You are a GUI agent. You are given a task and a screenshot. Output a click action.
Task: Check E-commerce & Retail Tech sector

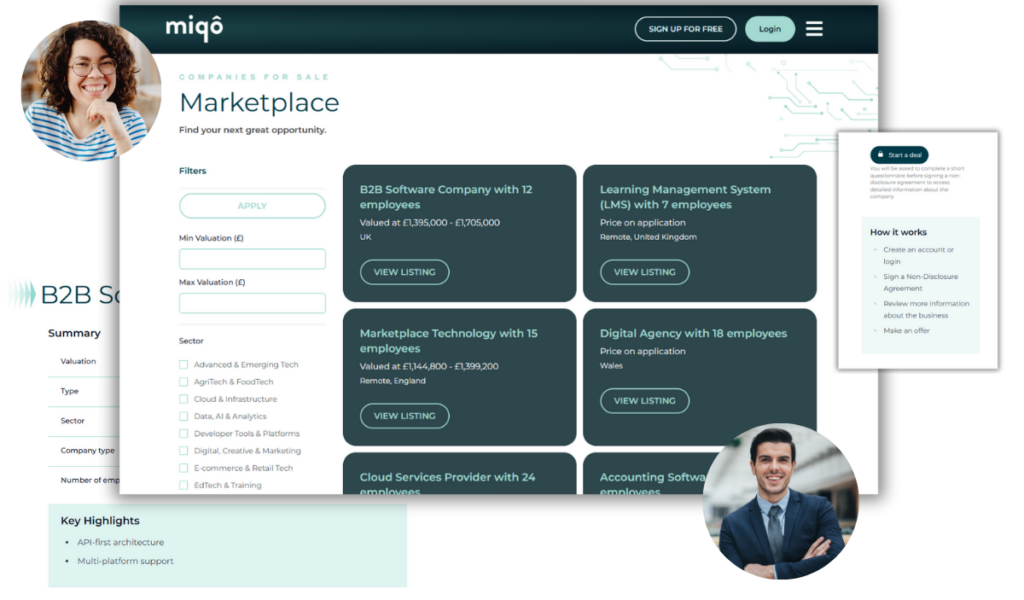point(184,468)
